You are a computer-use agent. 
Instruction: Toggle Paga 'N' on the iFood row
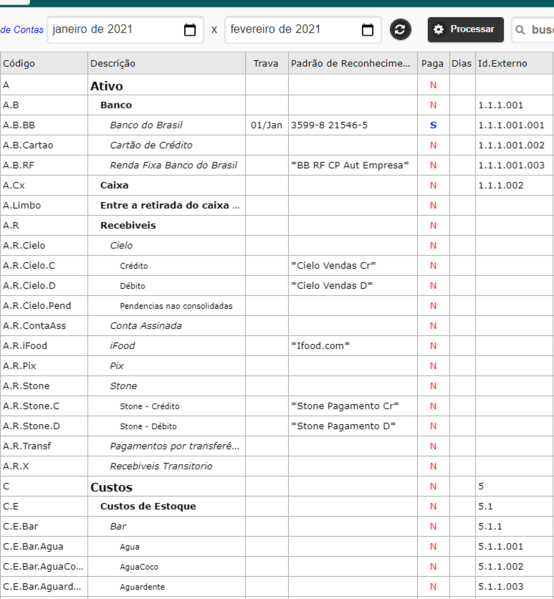pos(433,346)
